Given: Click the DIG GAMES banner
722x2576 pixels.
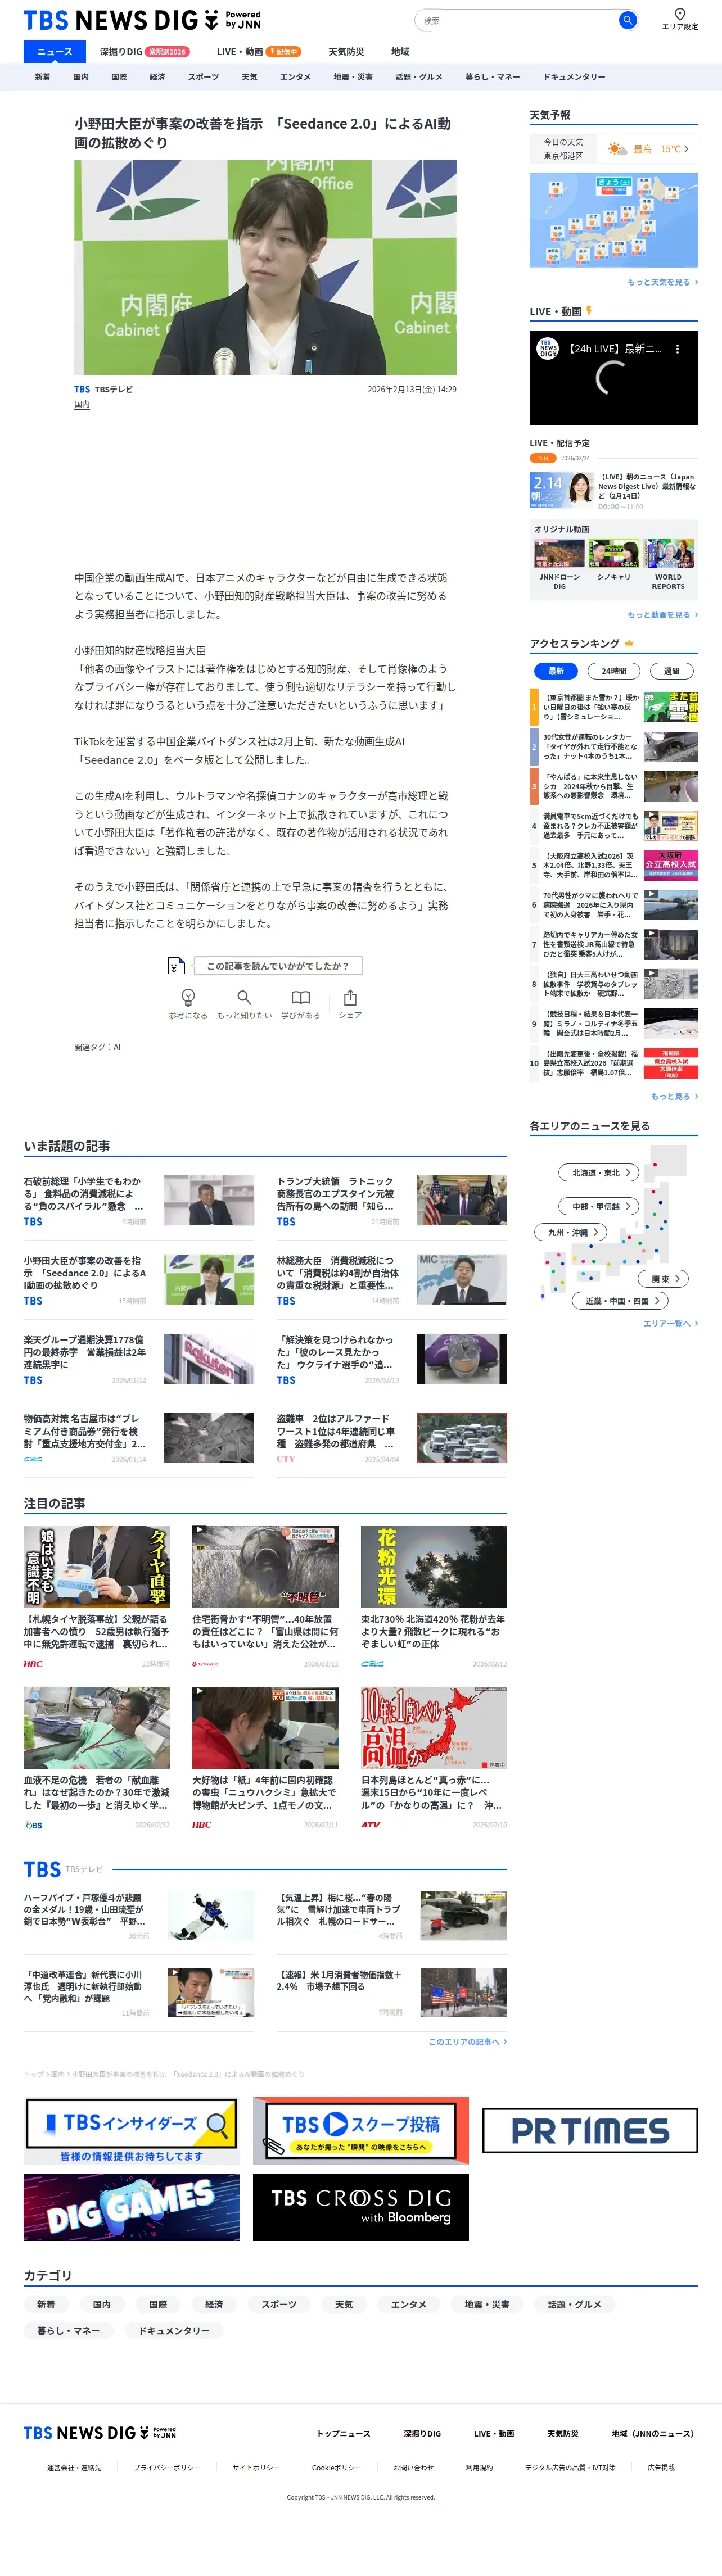Looking at the screenshot, I should pyautogui.click(x=131, y=2207).
